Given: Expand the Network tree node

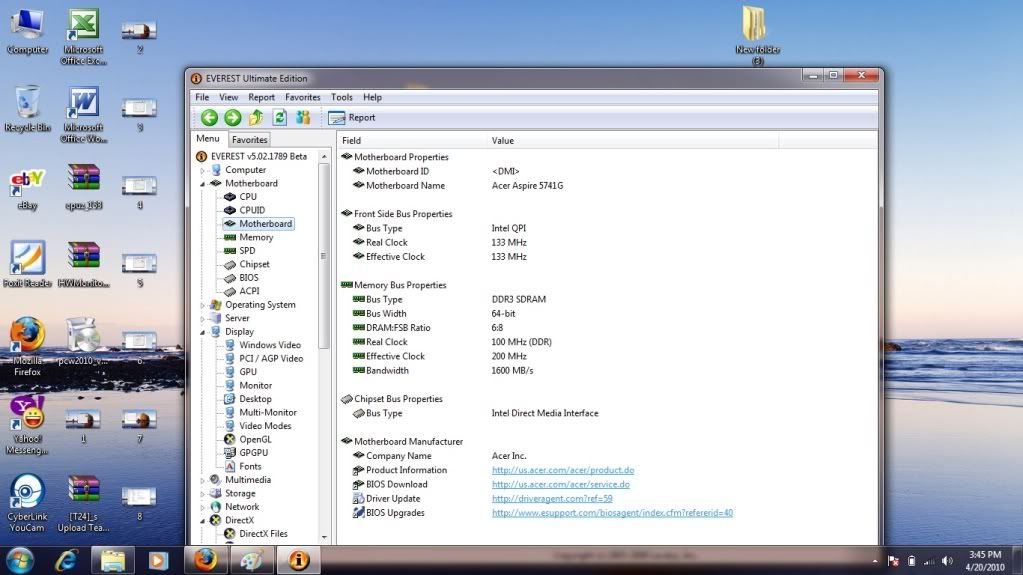Looking at the screenshot, I should [203, 507].
